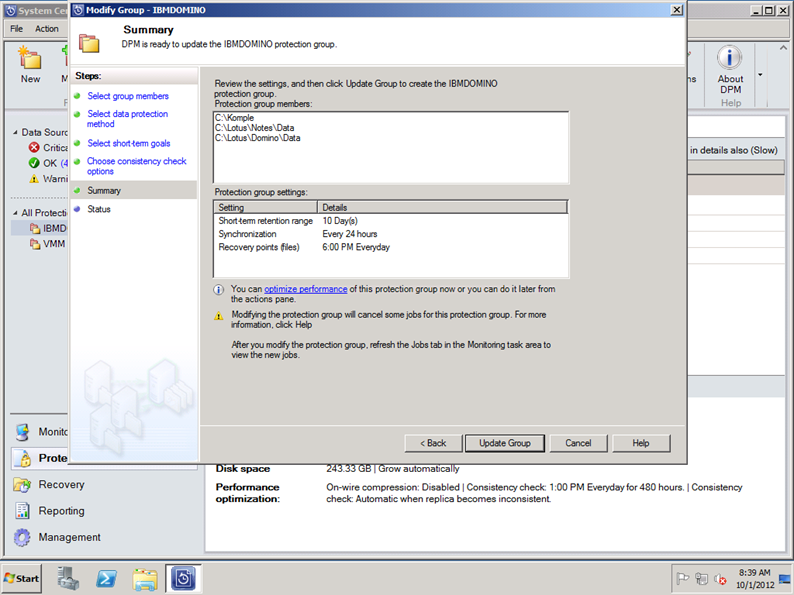This screenshot has width=794, height=595.
Task: Select C:\Komple in protection group members
Action: pos(234,117)
